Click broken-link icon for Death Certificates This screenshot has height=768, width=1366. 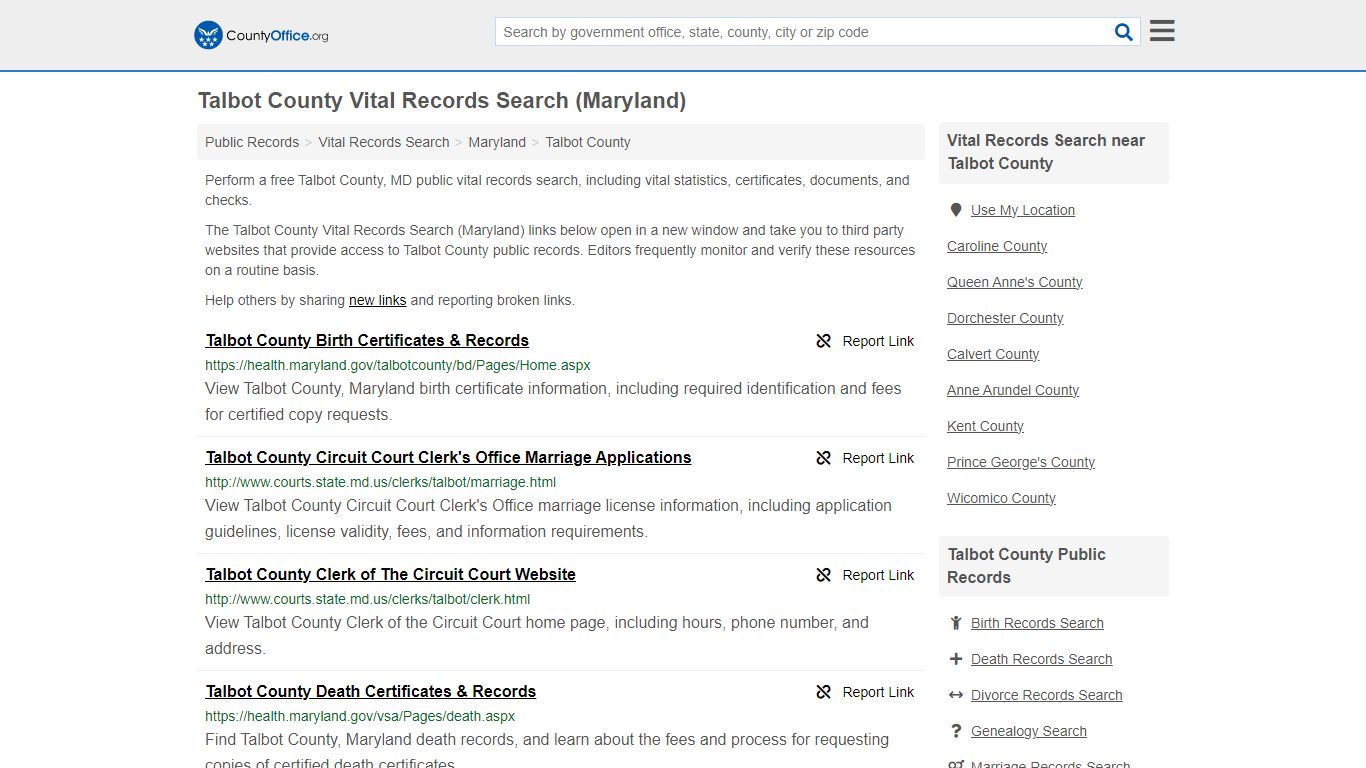click(x=824, y=692)
